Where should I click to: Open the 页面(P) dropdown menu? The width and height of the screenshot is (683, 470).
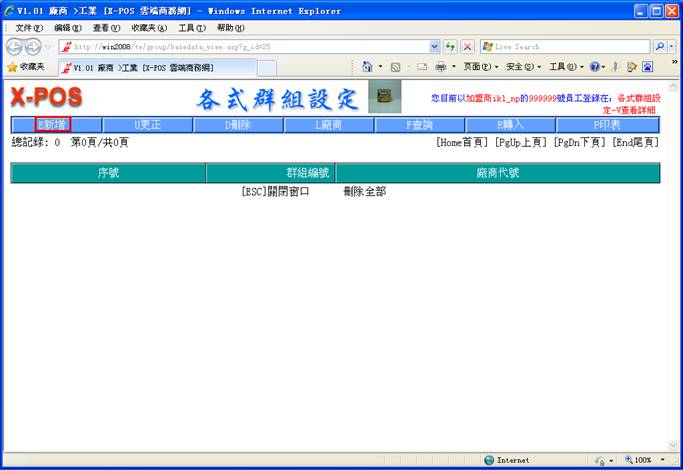[480, 67]
